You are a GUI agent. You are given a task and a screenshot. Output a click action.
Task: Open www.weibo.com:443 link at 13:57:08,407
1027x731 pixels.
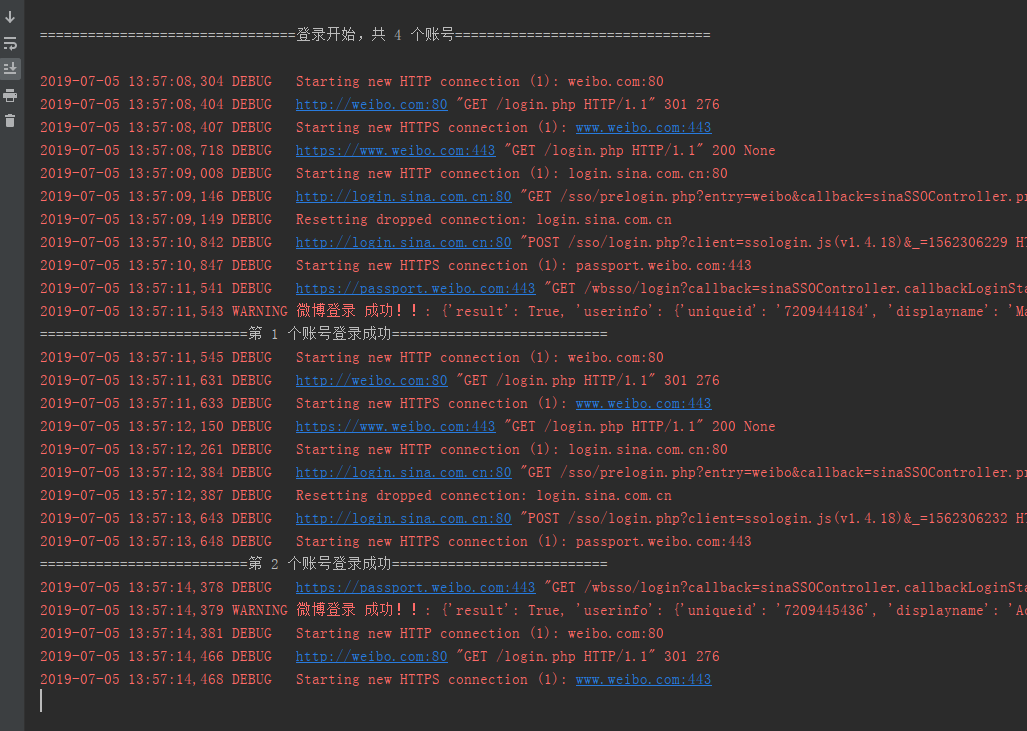pyautogui.click(x=643, y=127)
